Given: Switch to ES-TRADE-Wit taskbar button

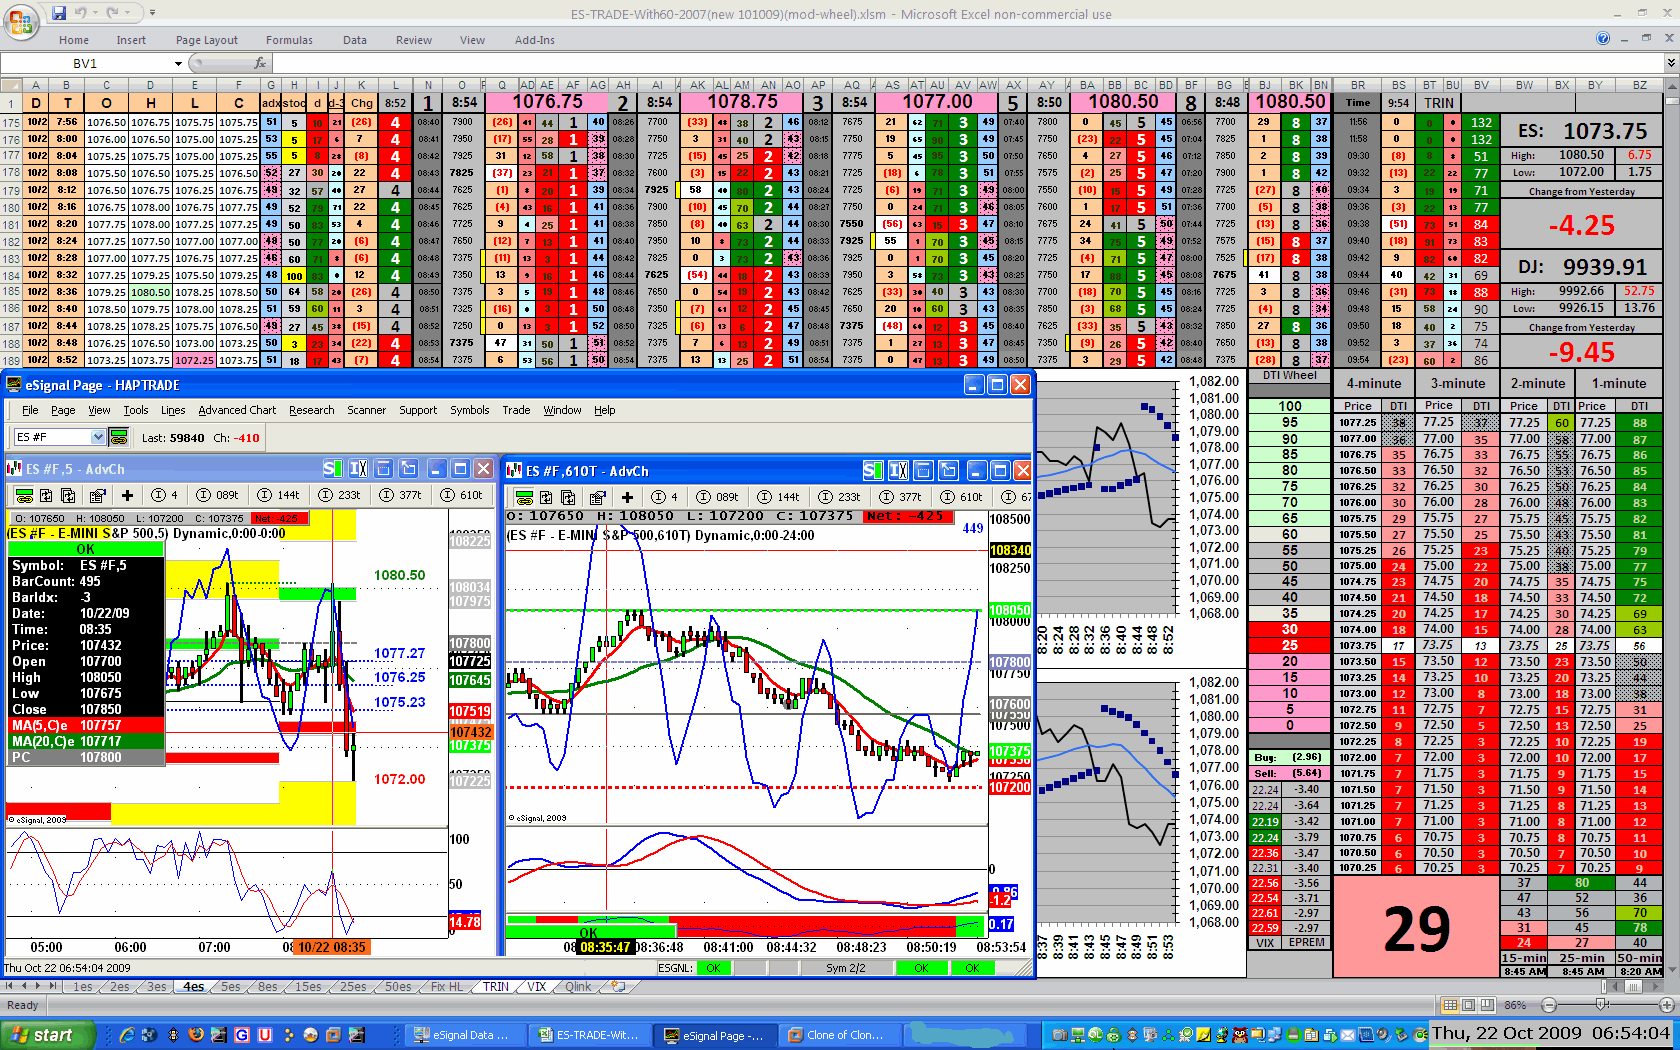Looking at the screenshot, I should 590,1035.
